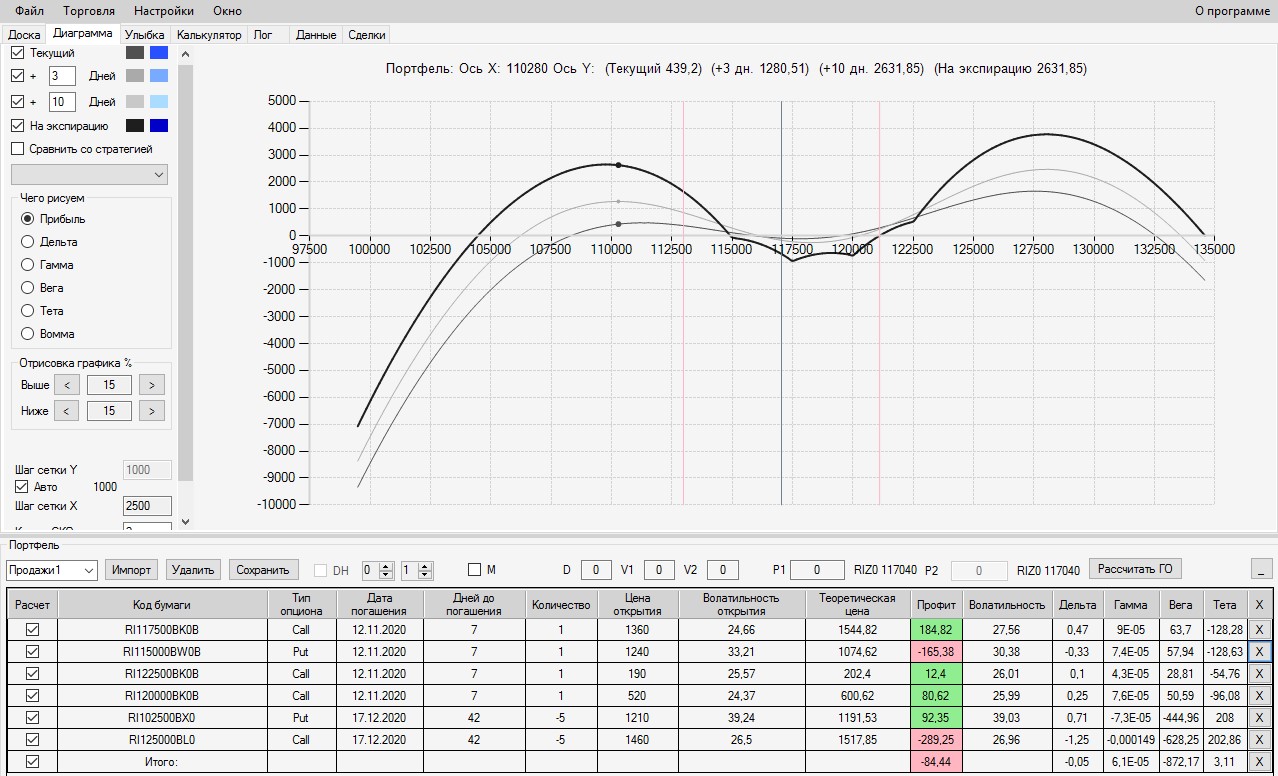Open the Продажи1 portfolio dropdown
Image resolution: width=1278 pixels, height=776 pixels.
click(51, 570)
